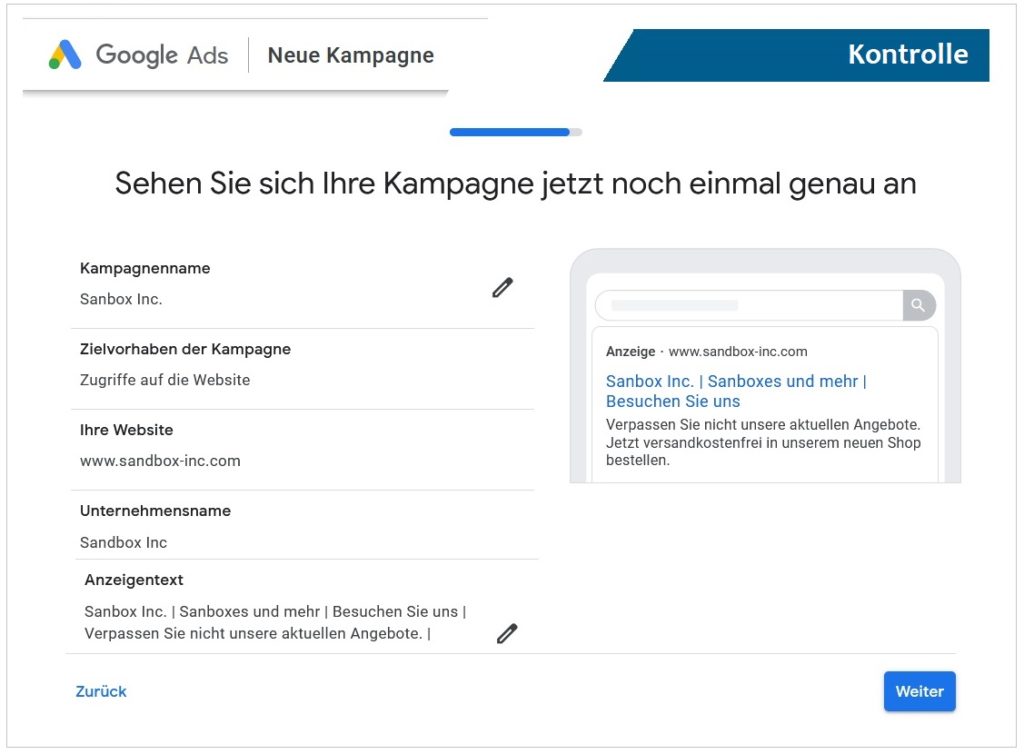Viewport: 1024px width, 754px height.
Task: Click the preview search input field
Action: click(750, 305)
